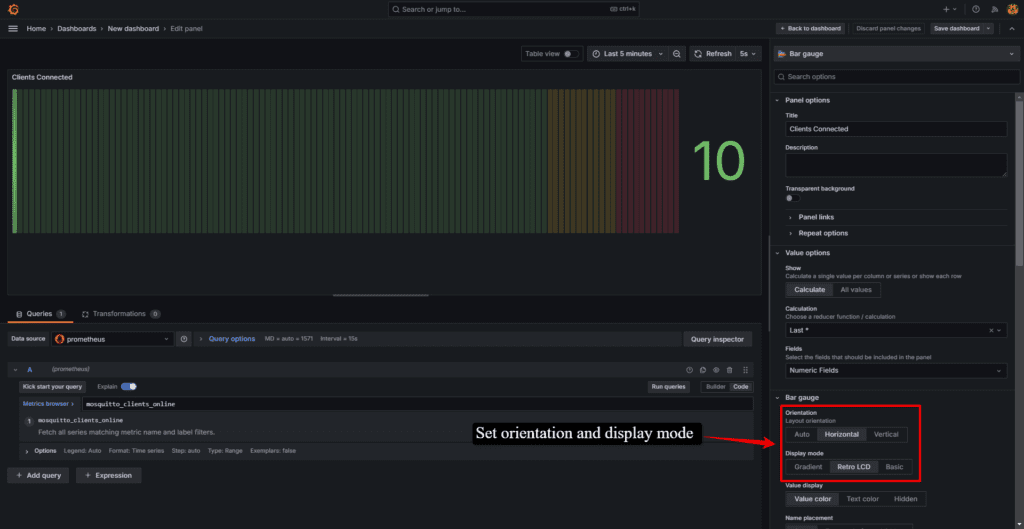Image resolution: width=1024 pixels, height=529 pixels.
Task: Open the Last 5 minutes time picker
Action: (627, 54)
